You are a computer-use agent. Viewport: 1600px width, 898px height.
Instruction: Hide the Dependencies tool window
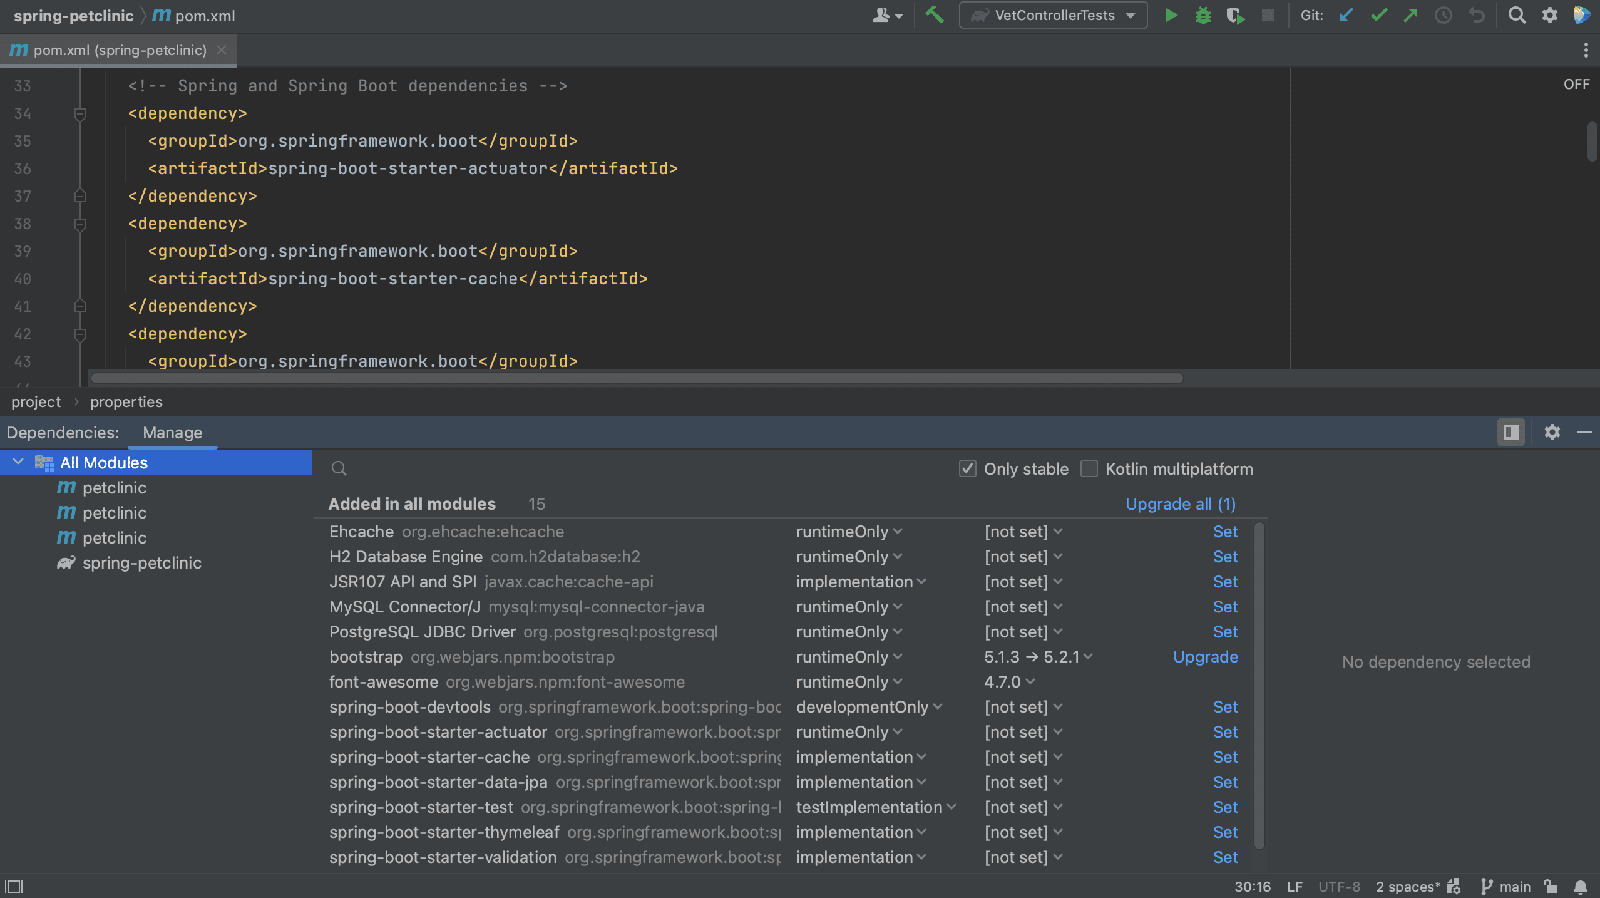pyautogui.click(x=1584, y=432)
